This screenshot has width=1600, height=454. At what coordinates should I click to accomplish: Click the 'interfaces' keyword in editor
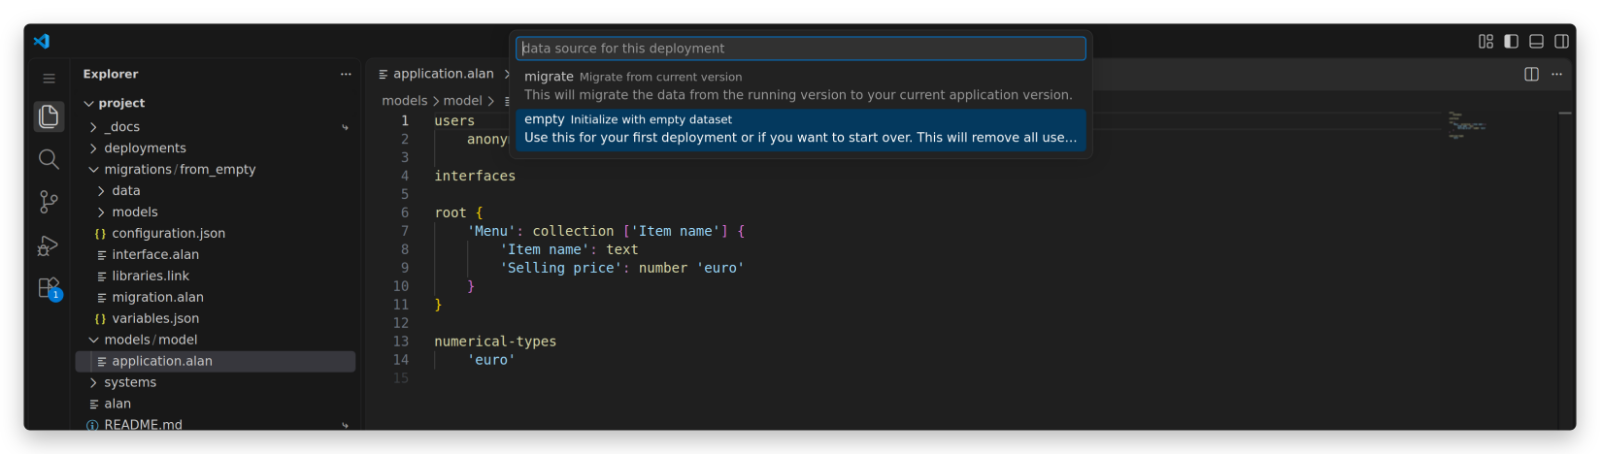coord(475,176)
